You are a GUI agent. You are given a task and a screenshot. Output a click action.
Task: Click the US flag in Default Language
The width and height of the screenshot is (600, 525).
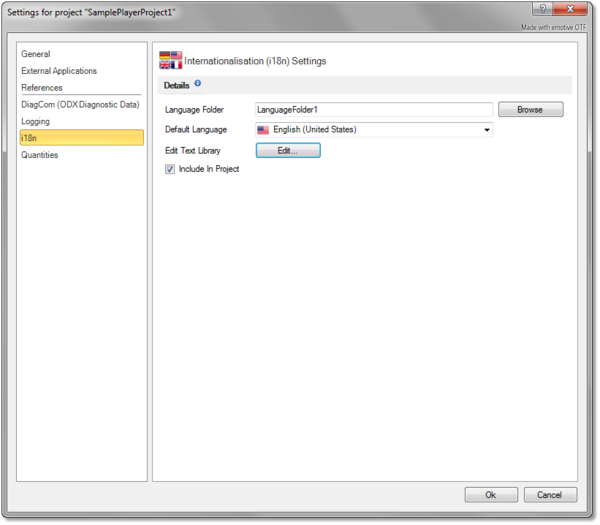(264, 130)
